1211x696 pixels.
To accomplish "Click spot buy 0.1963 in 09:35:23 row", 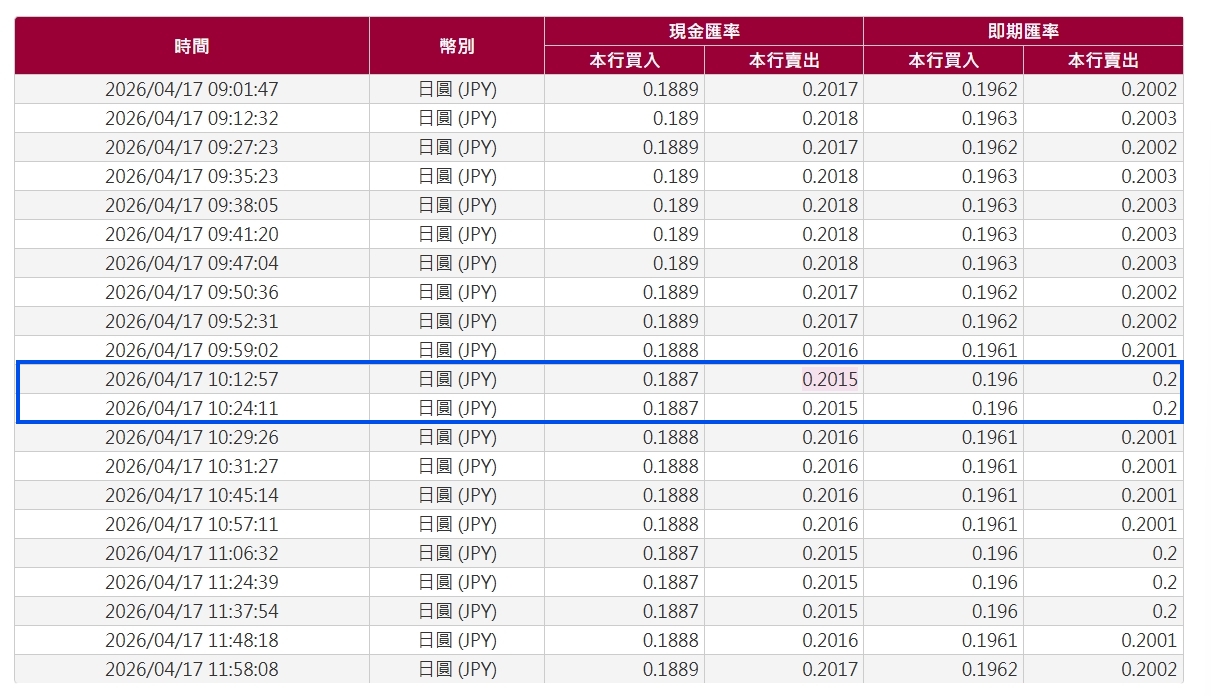I will pos(990,176).
